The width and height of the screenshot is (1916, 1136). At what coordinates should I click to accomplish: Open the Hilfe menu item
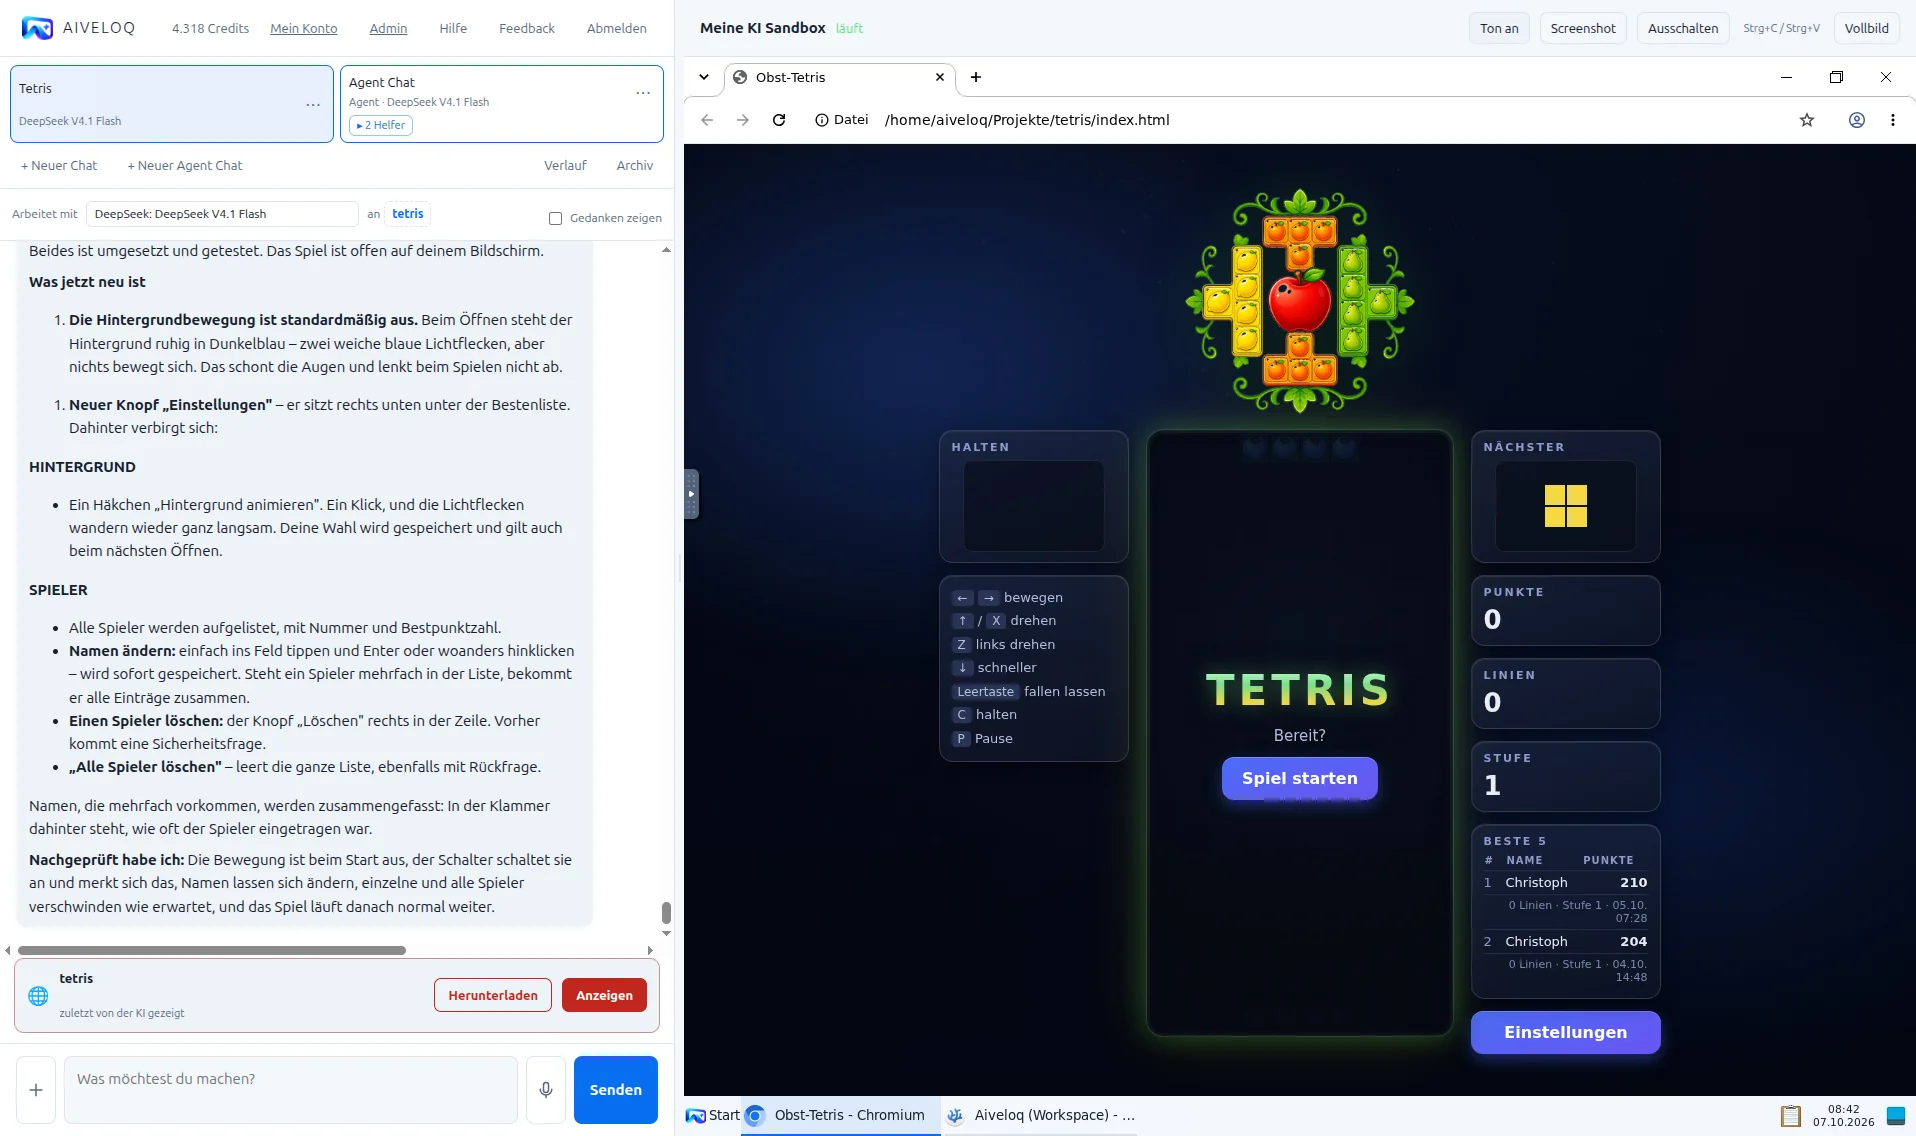(453, 28)
